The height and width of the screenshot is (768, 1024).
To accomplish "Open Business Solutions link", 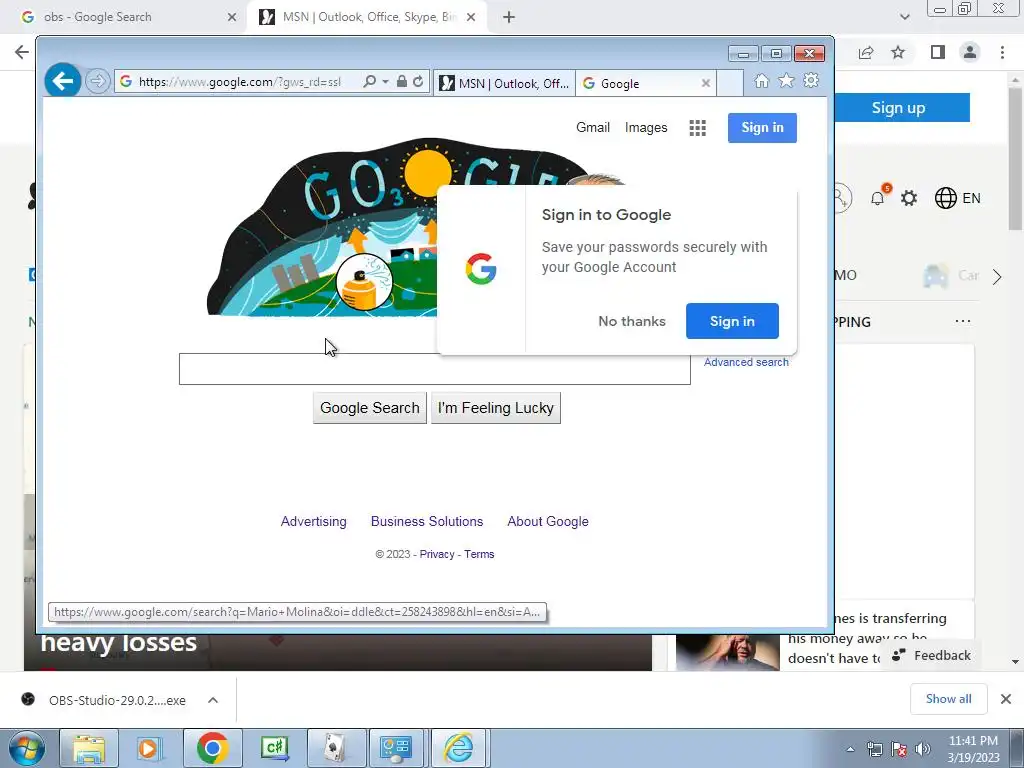I will coord(427,522).
